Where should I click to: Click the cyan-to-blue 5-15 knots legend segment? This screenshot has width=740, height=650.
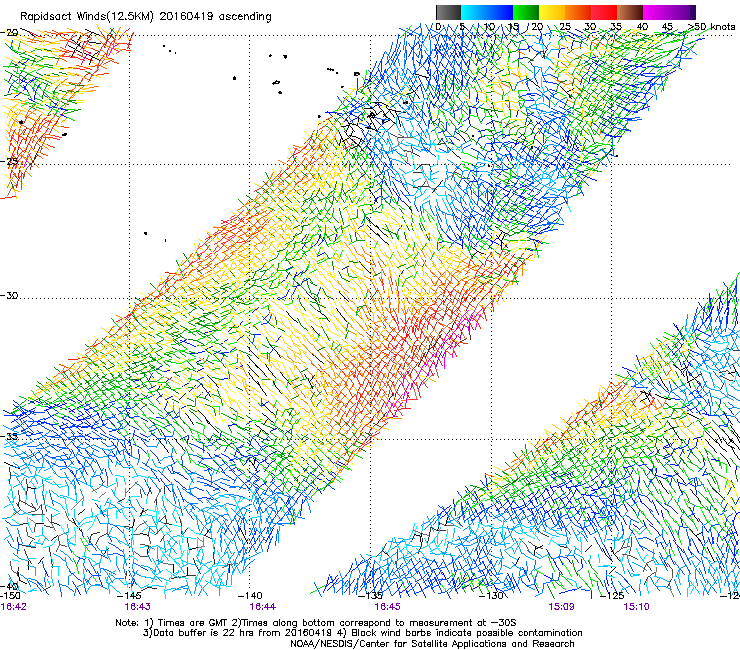[487, 12]
